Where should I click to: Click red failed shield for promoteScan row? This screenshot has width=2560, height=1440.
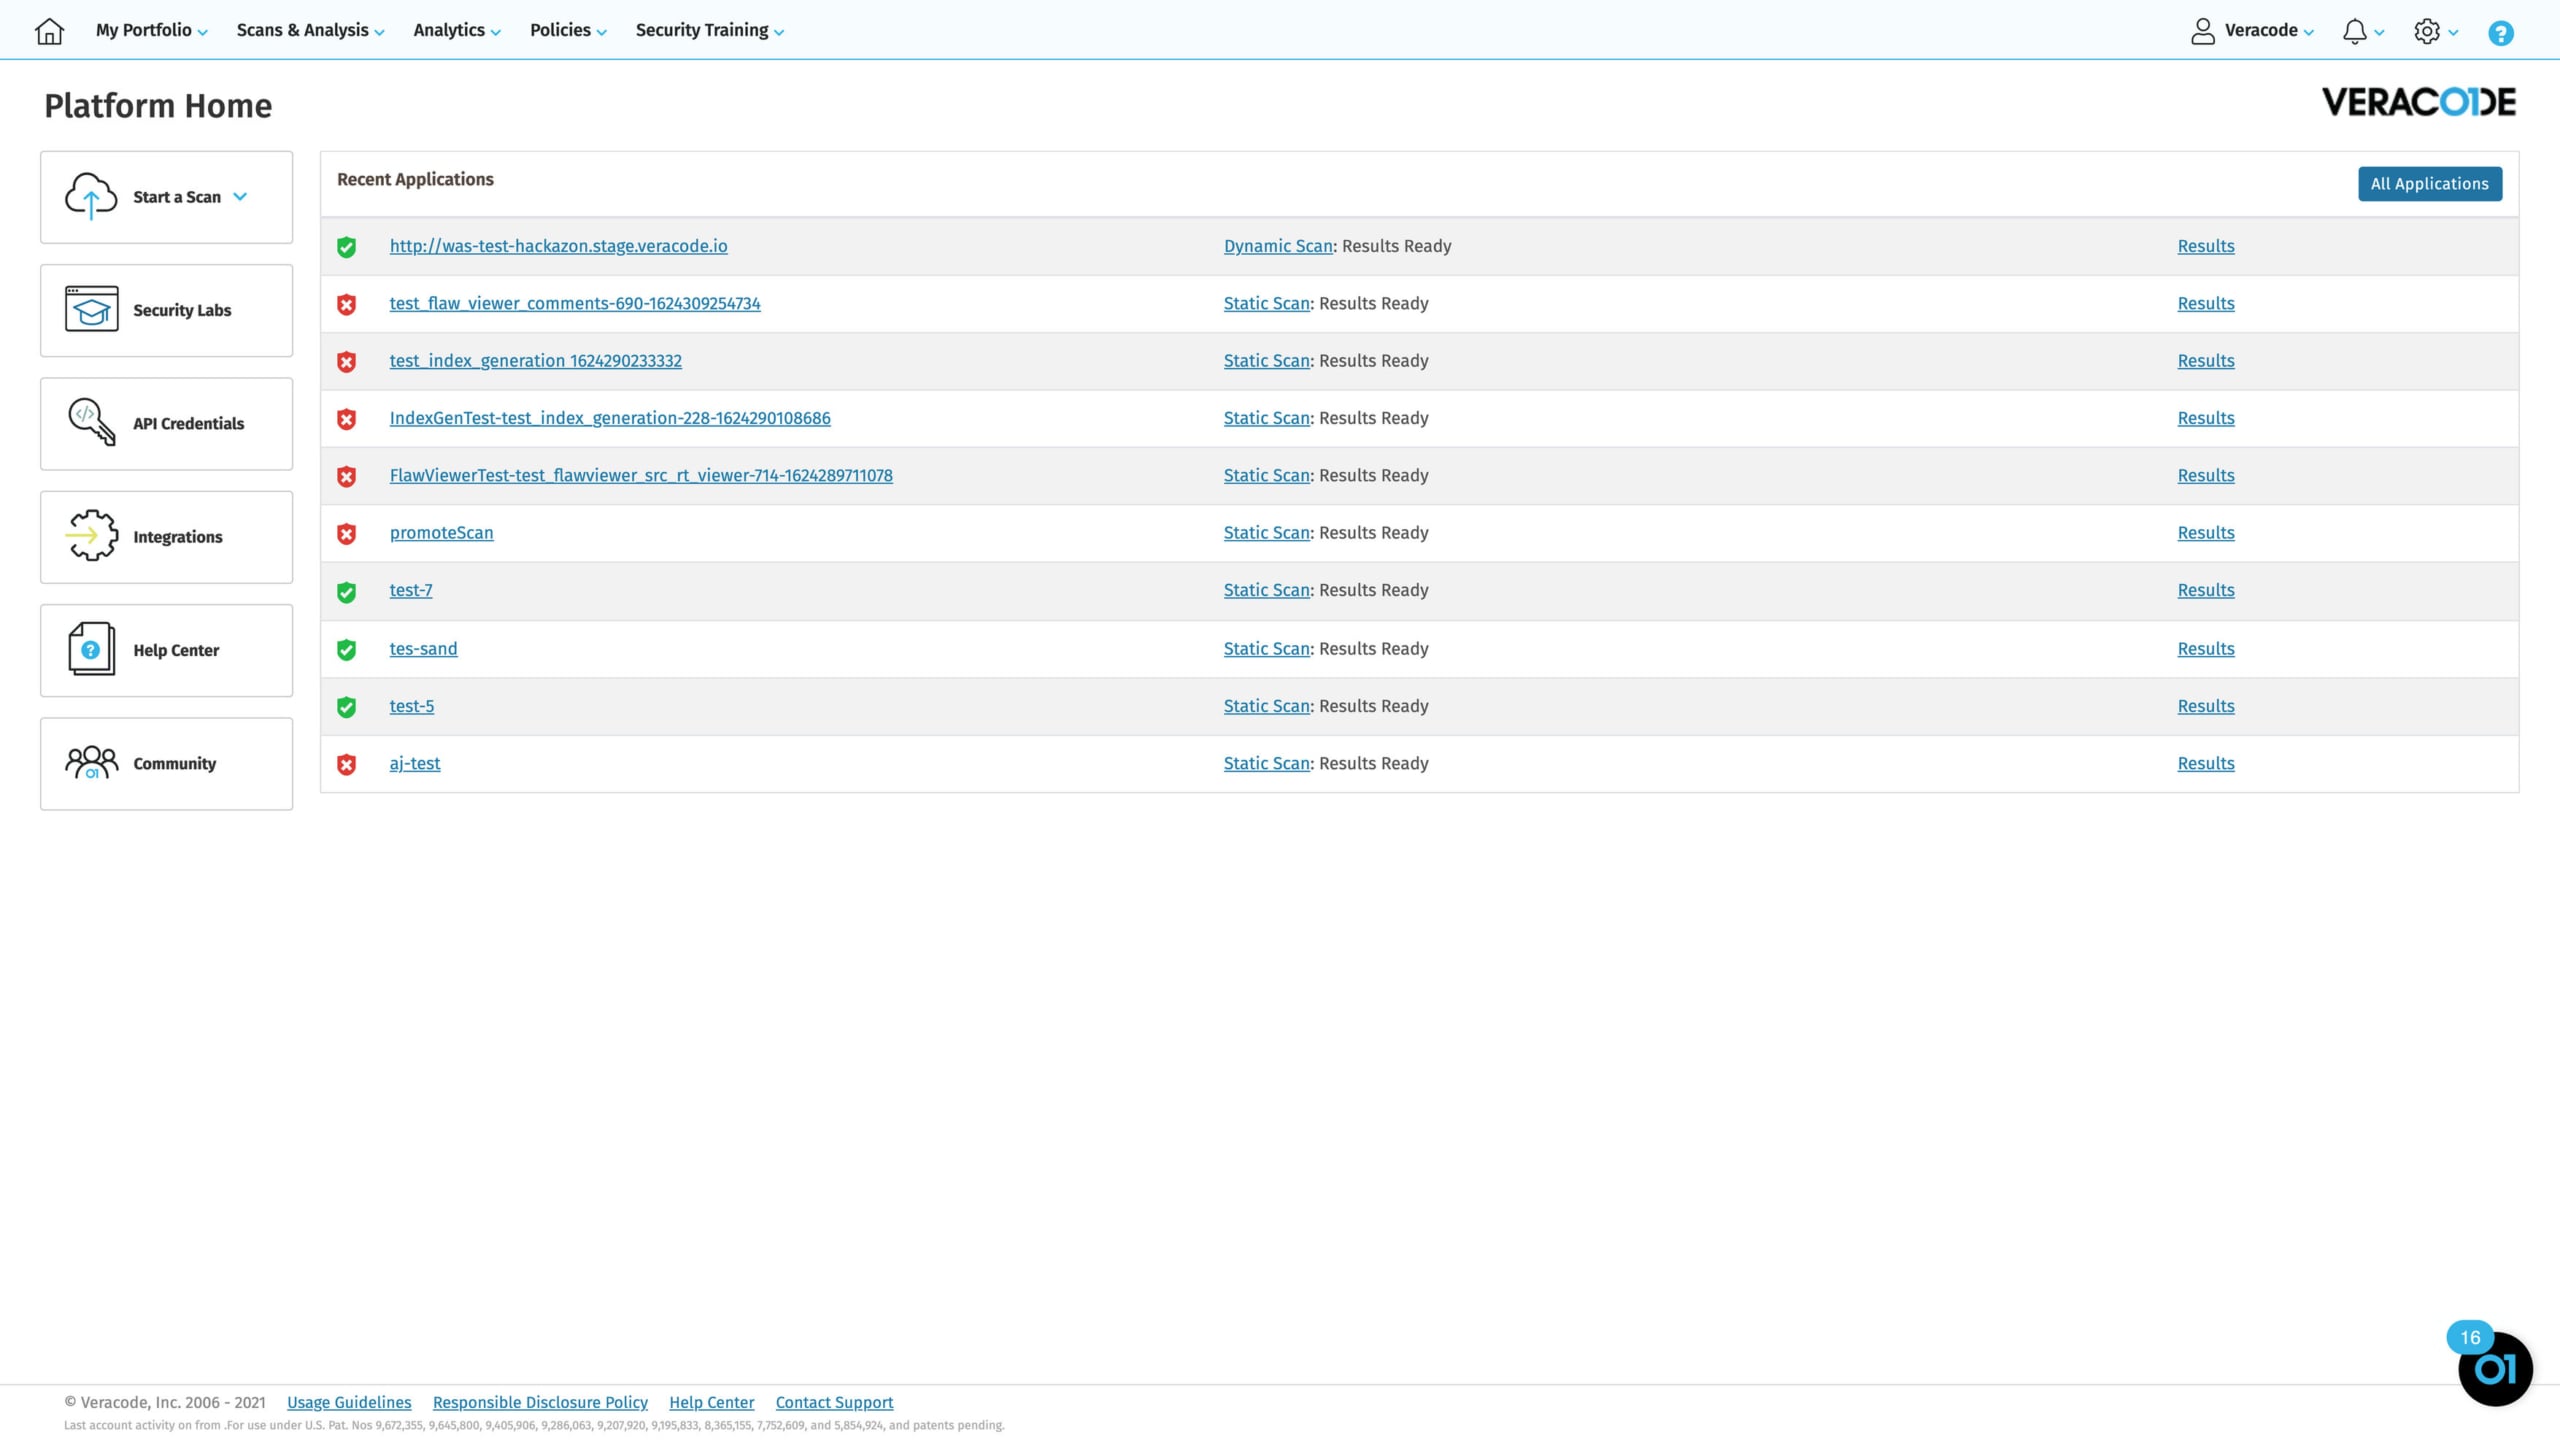point(346,534)
